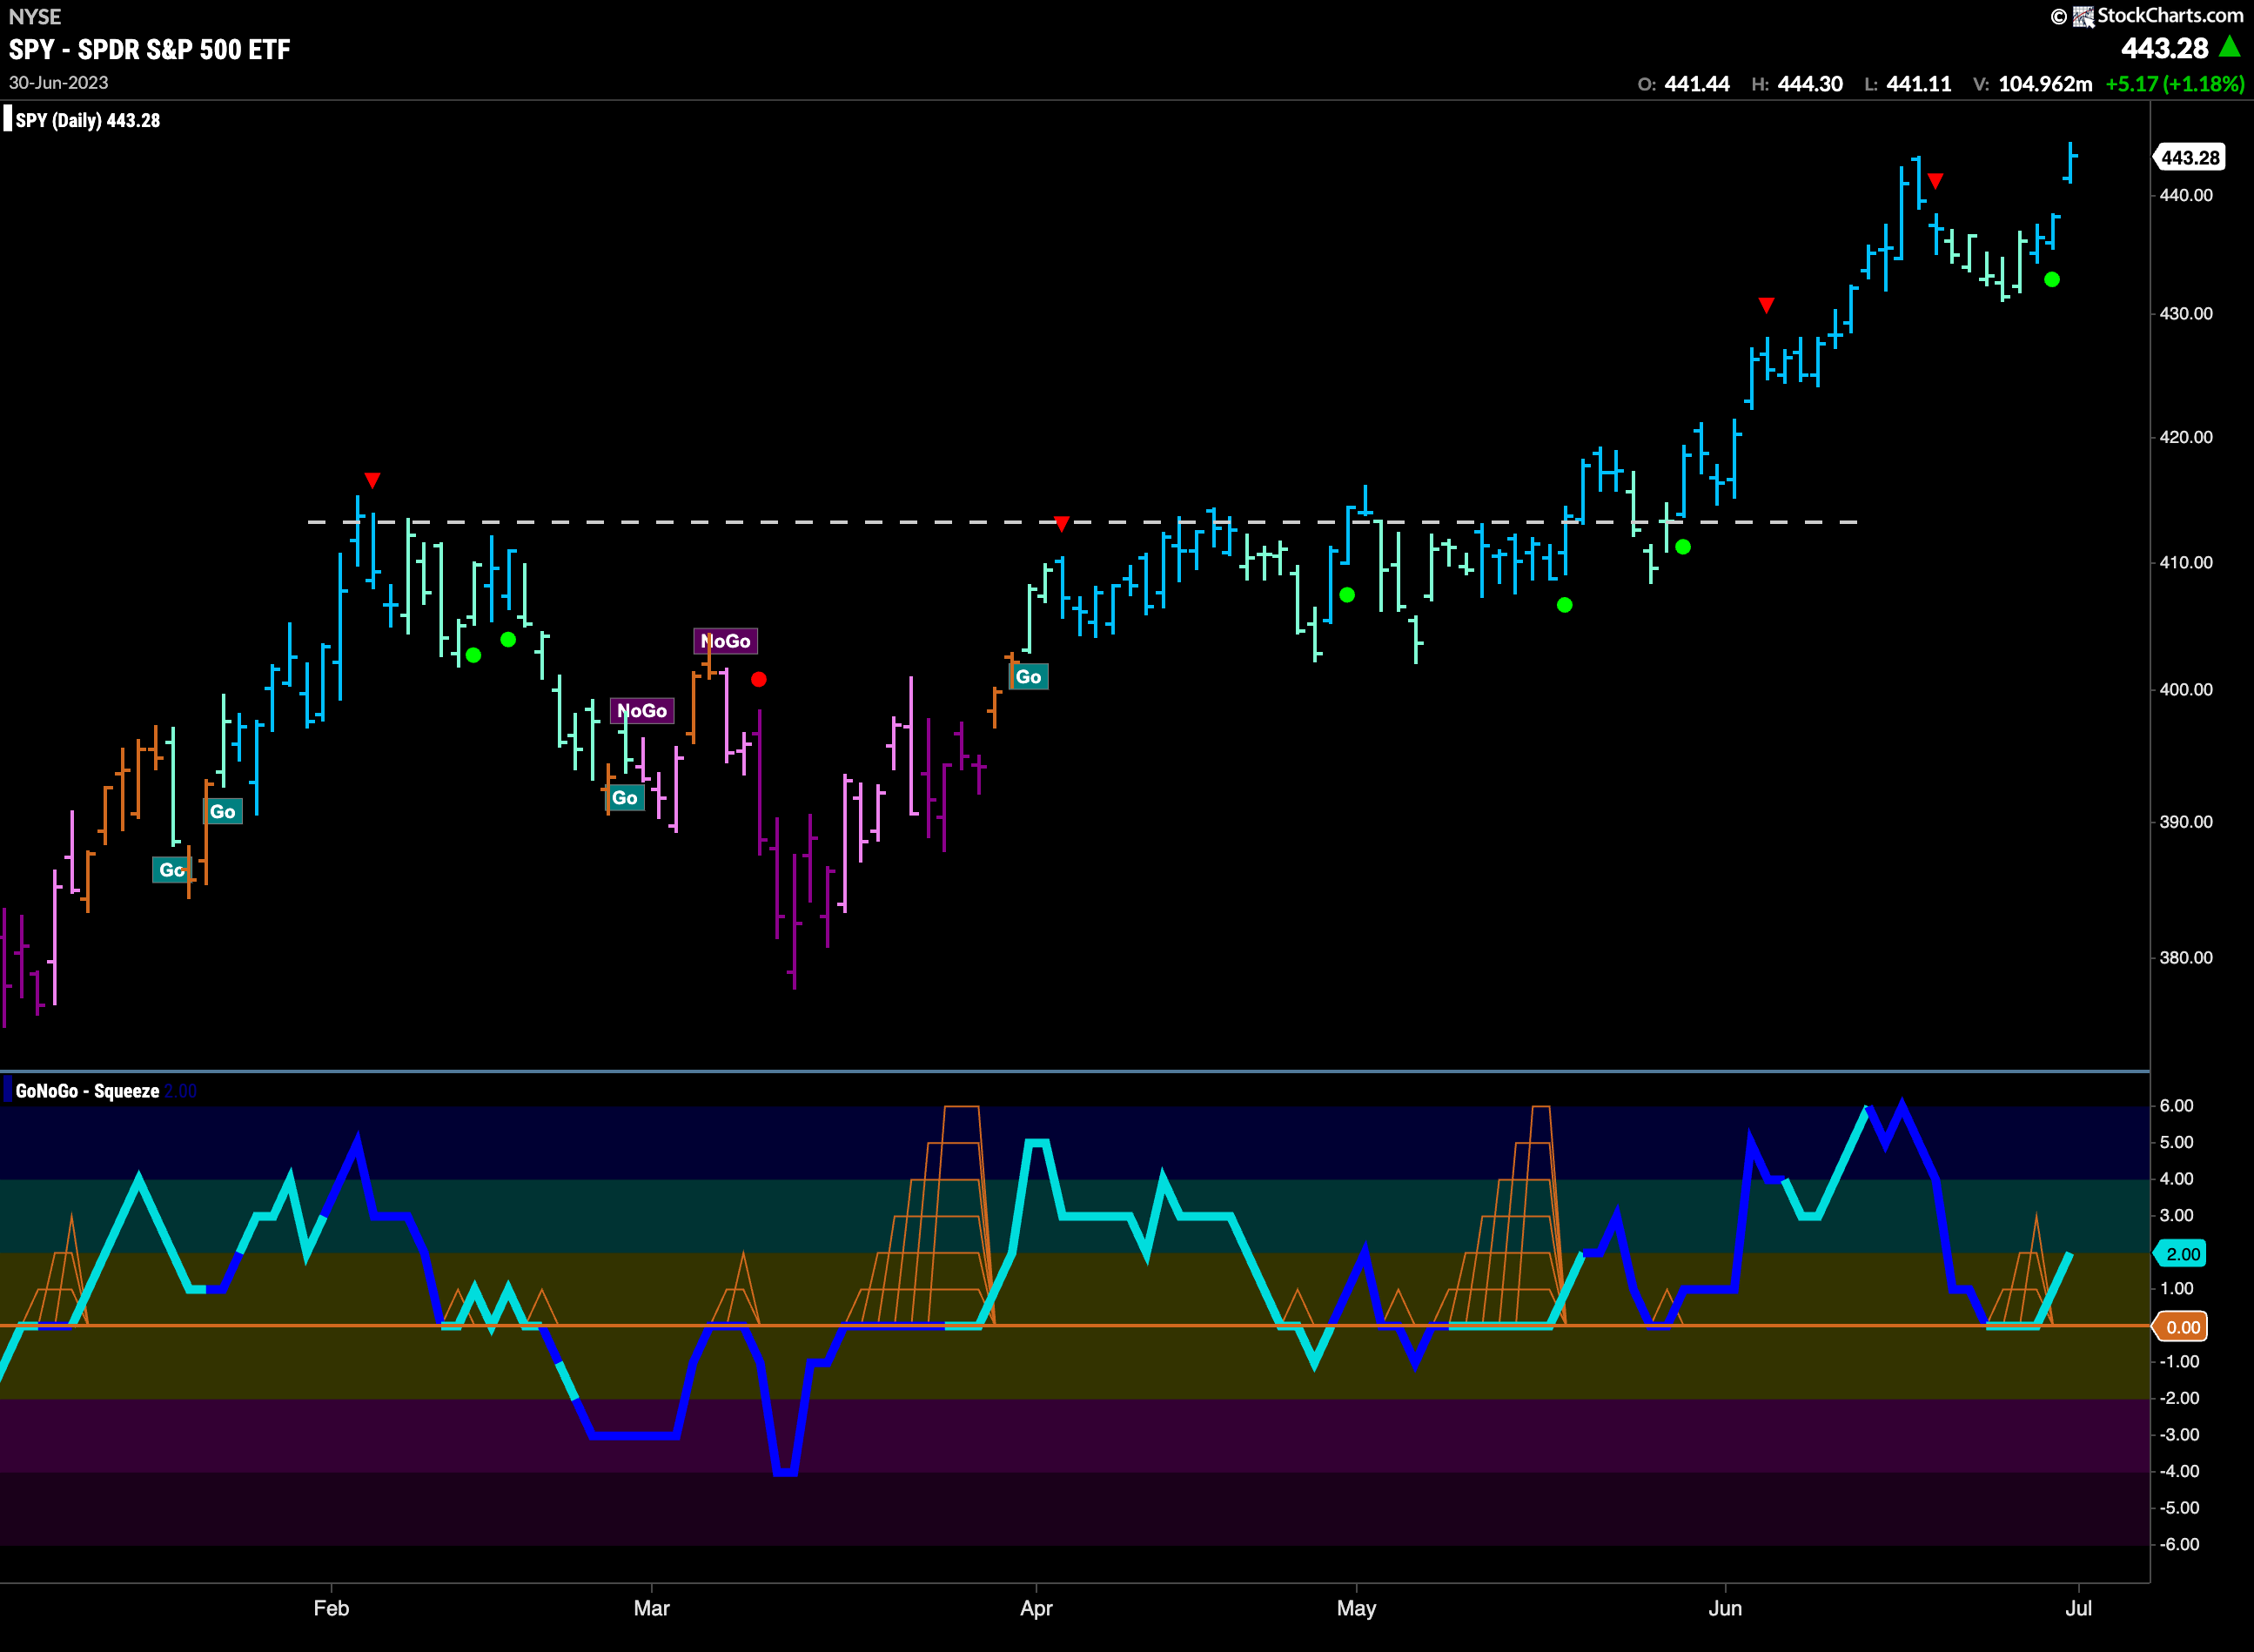Click the low value L: 441.11
The height and width of the screenshot is (1652, 2254).
(x=1908, y=84)
